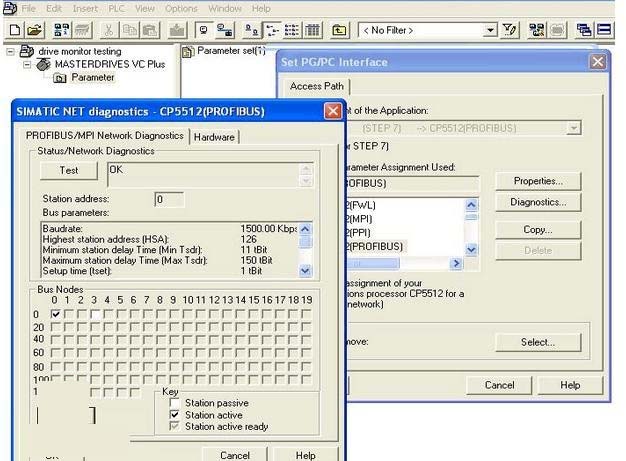Click the Accessible Nodes toolbar icon
Image resolution: width=626 pixels, height=461 pixels.
pos(61,30)
